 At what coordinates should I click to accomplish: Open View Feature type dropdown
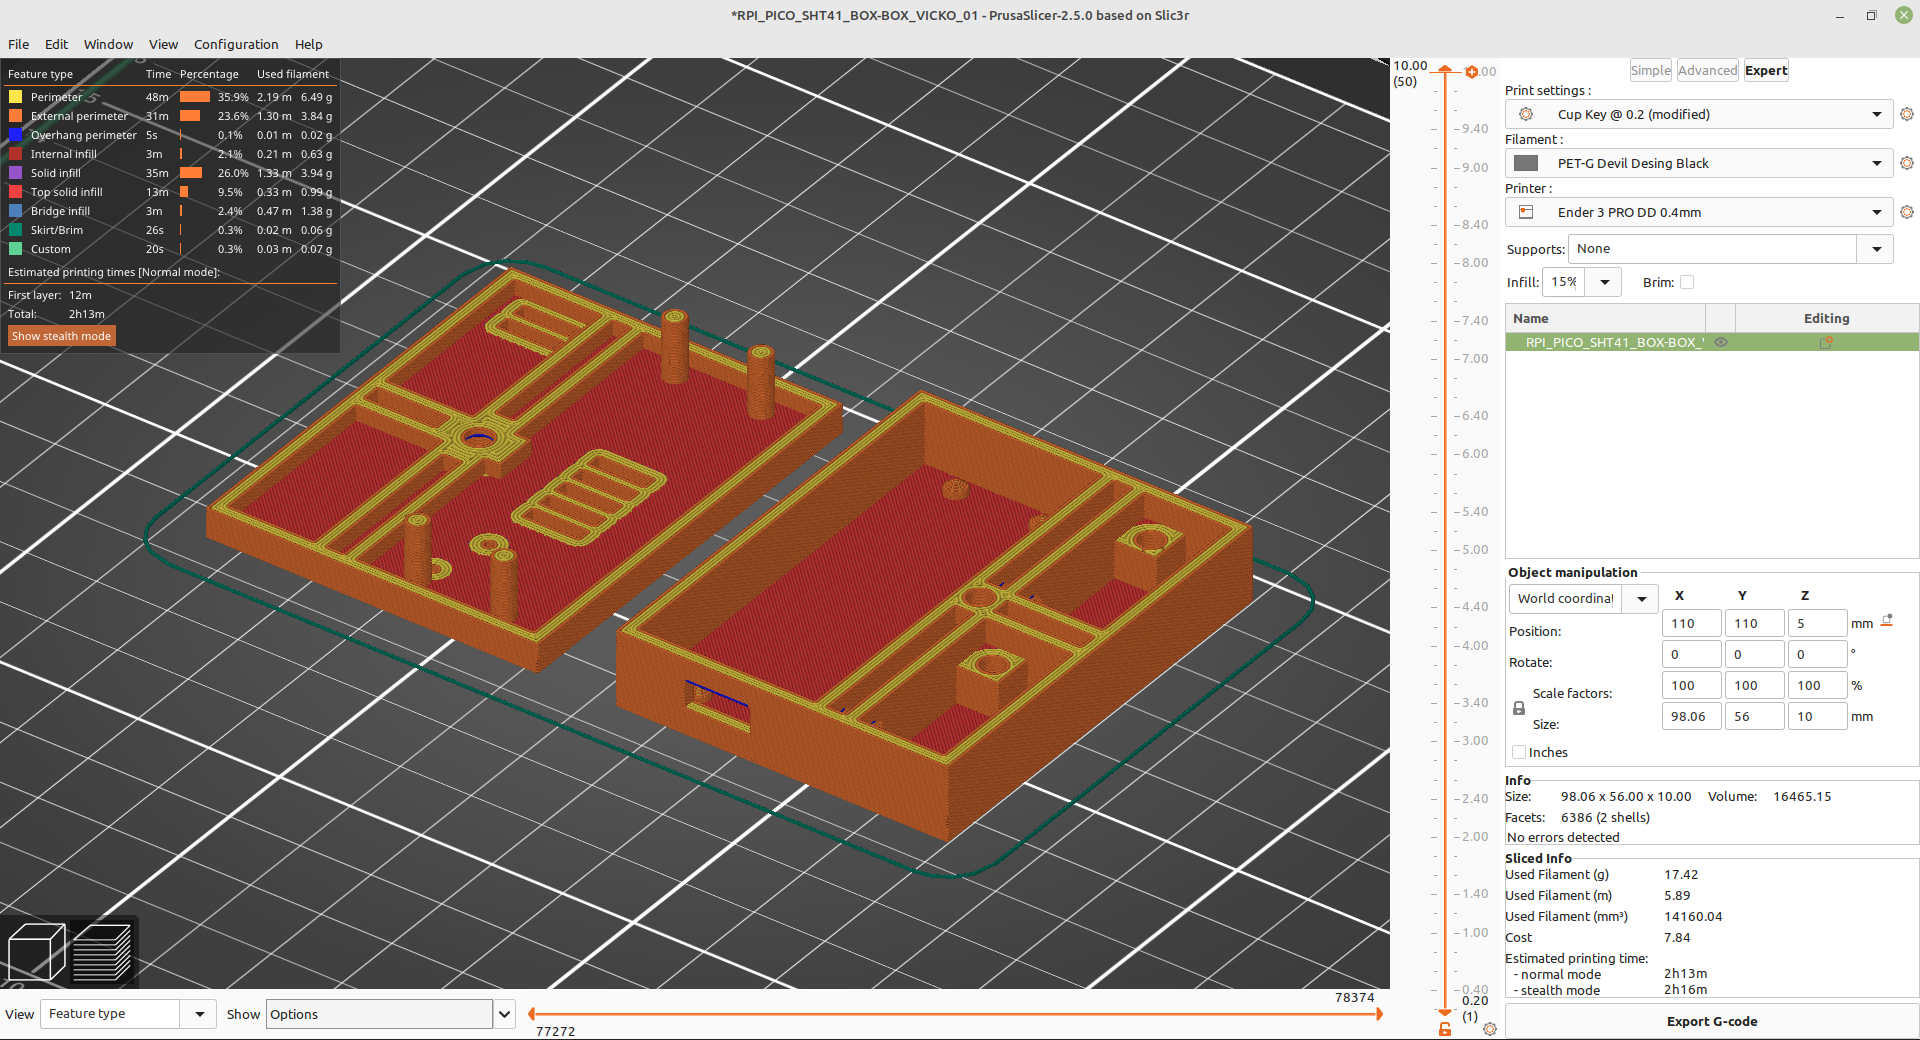tap(200, 1014)
